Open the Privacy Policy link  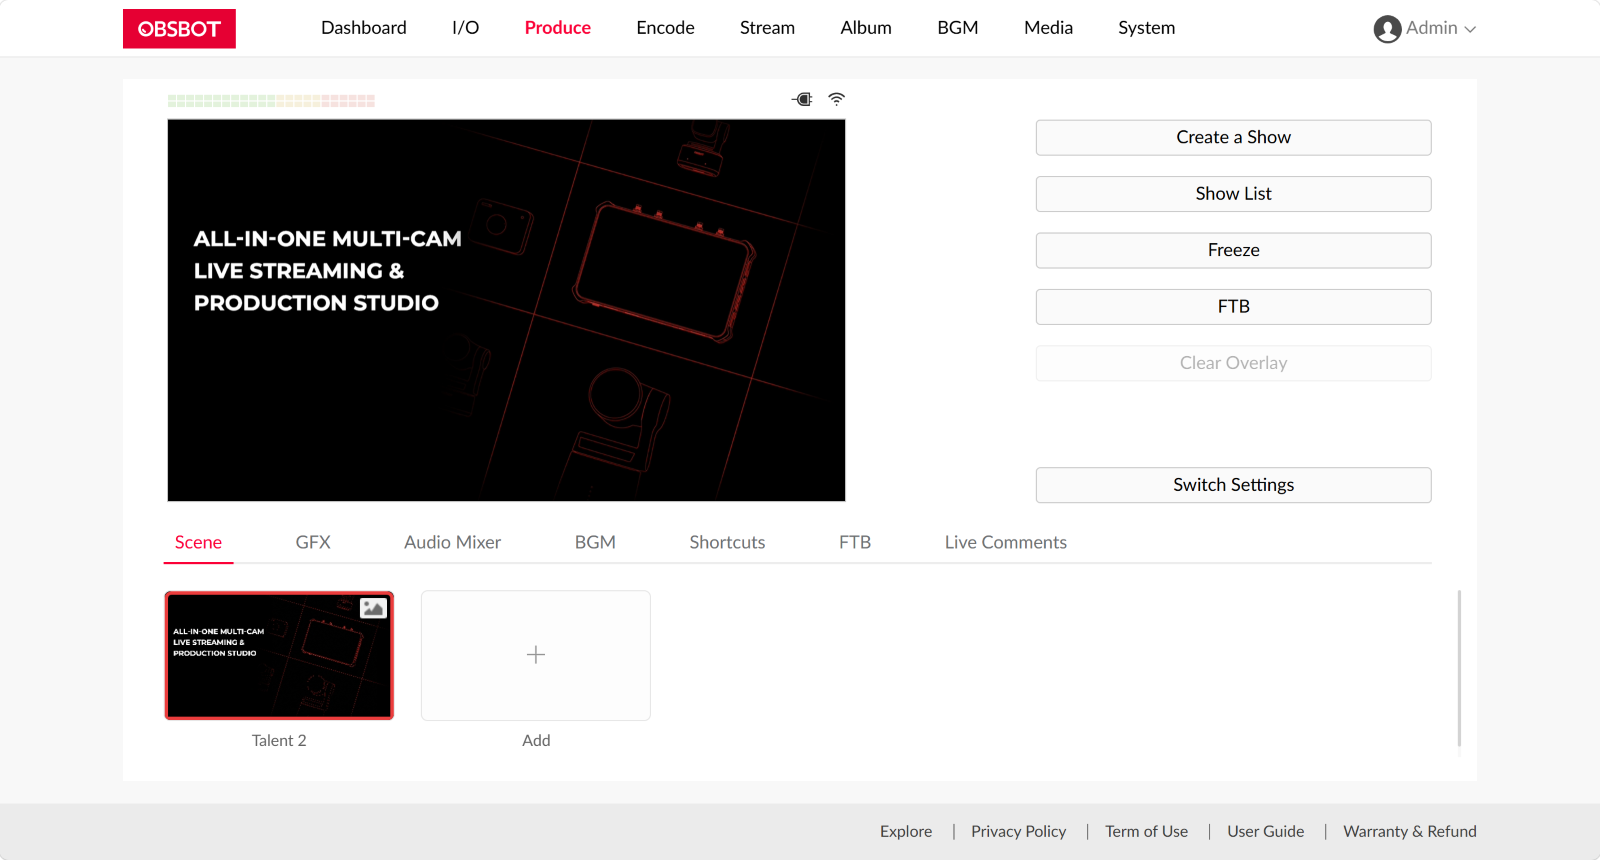(1018, 831)
